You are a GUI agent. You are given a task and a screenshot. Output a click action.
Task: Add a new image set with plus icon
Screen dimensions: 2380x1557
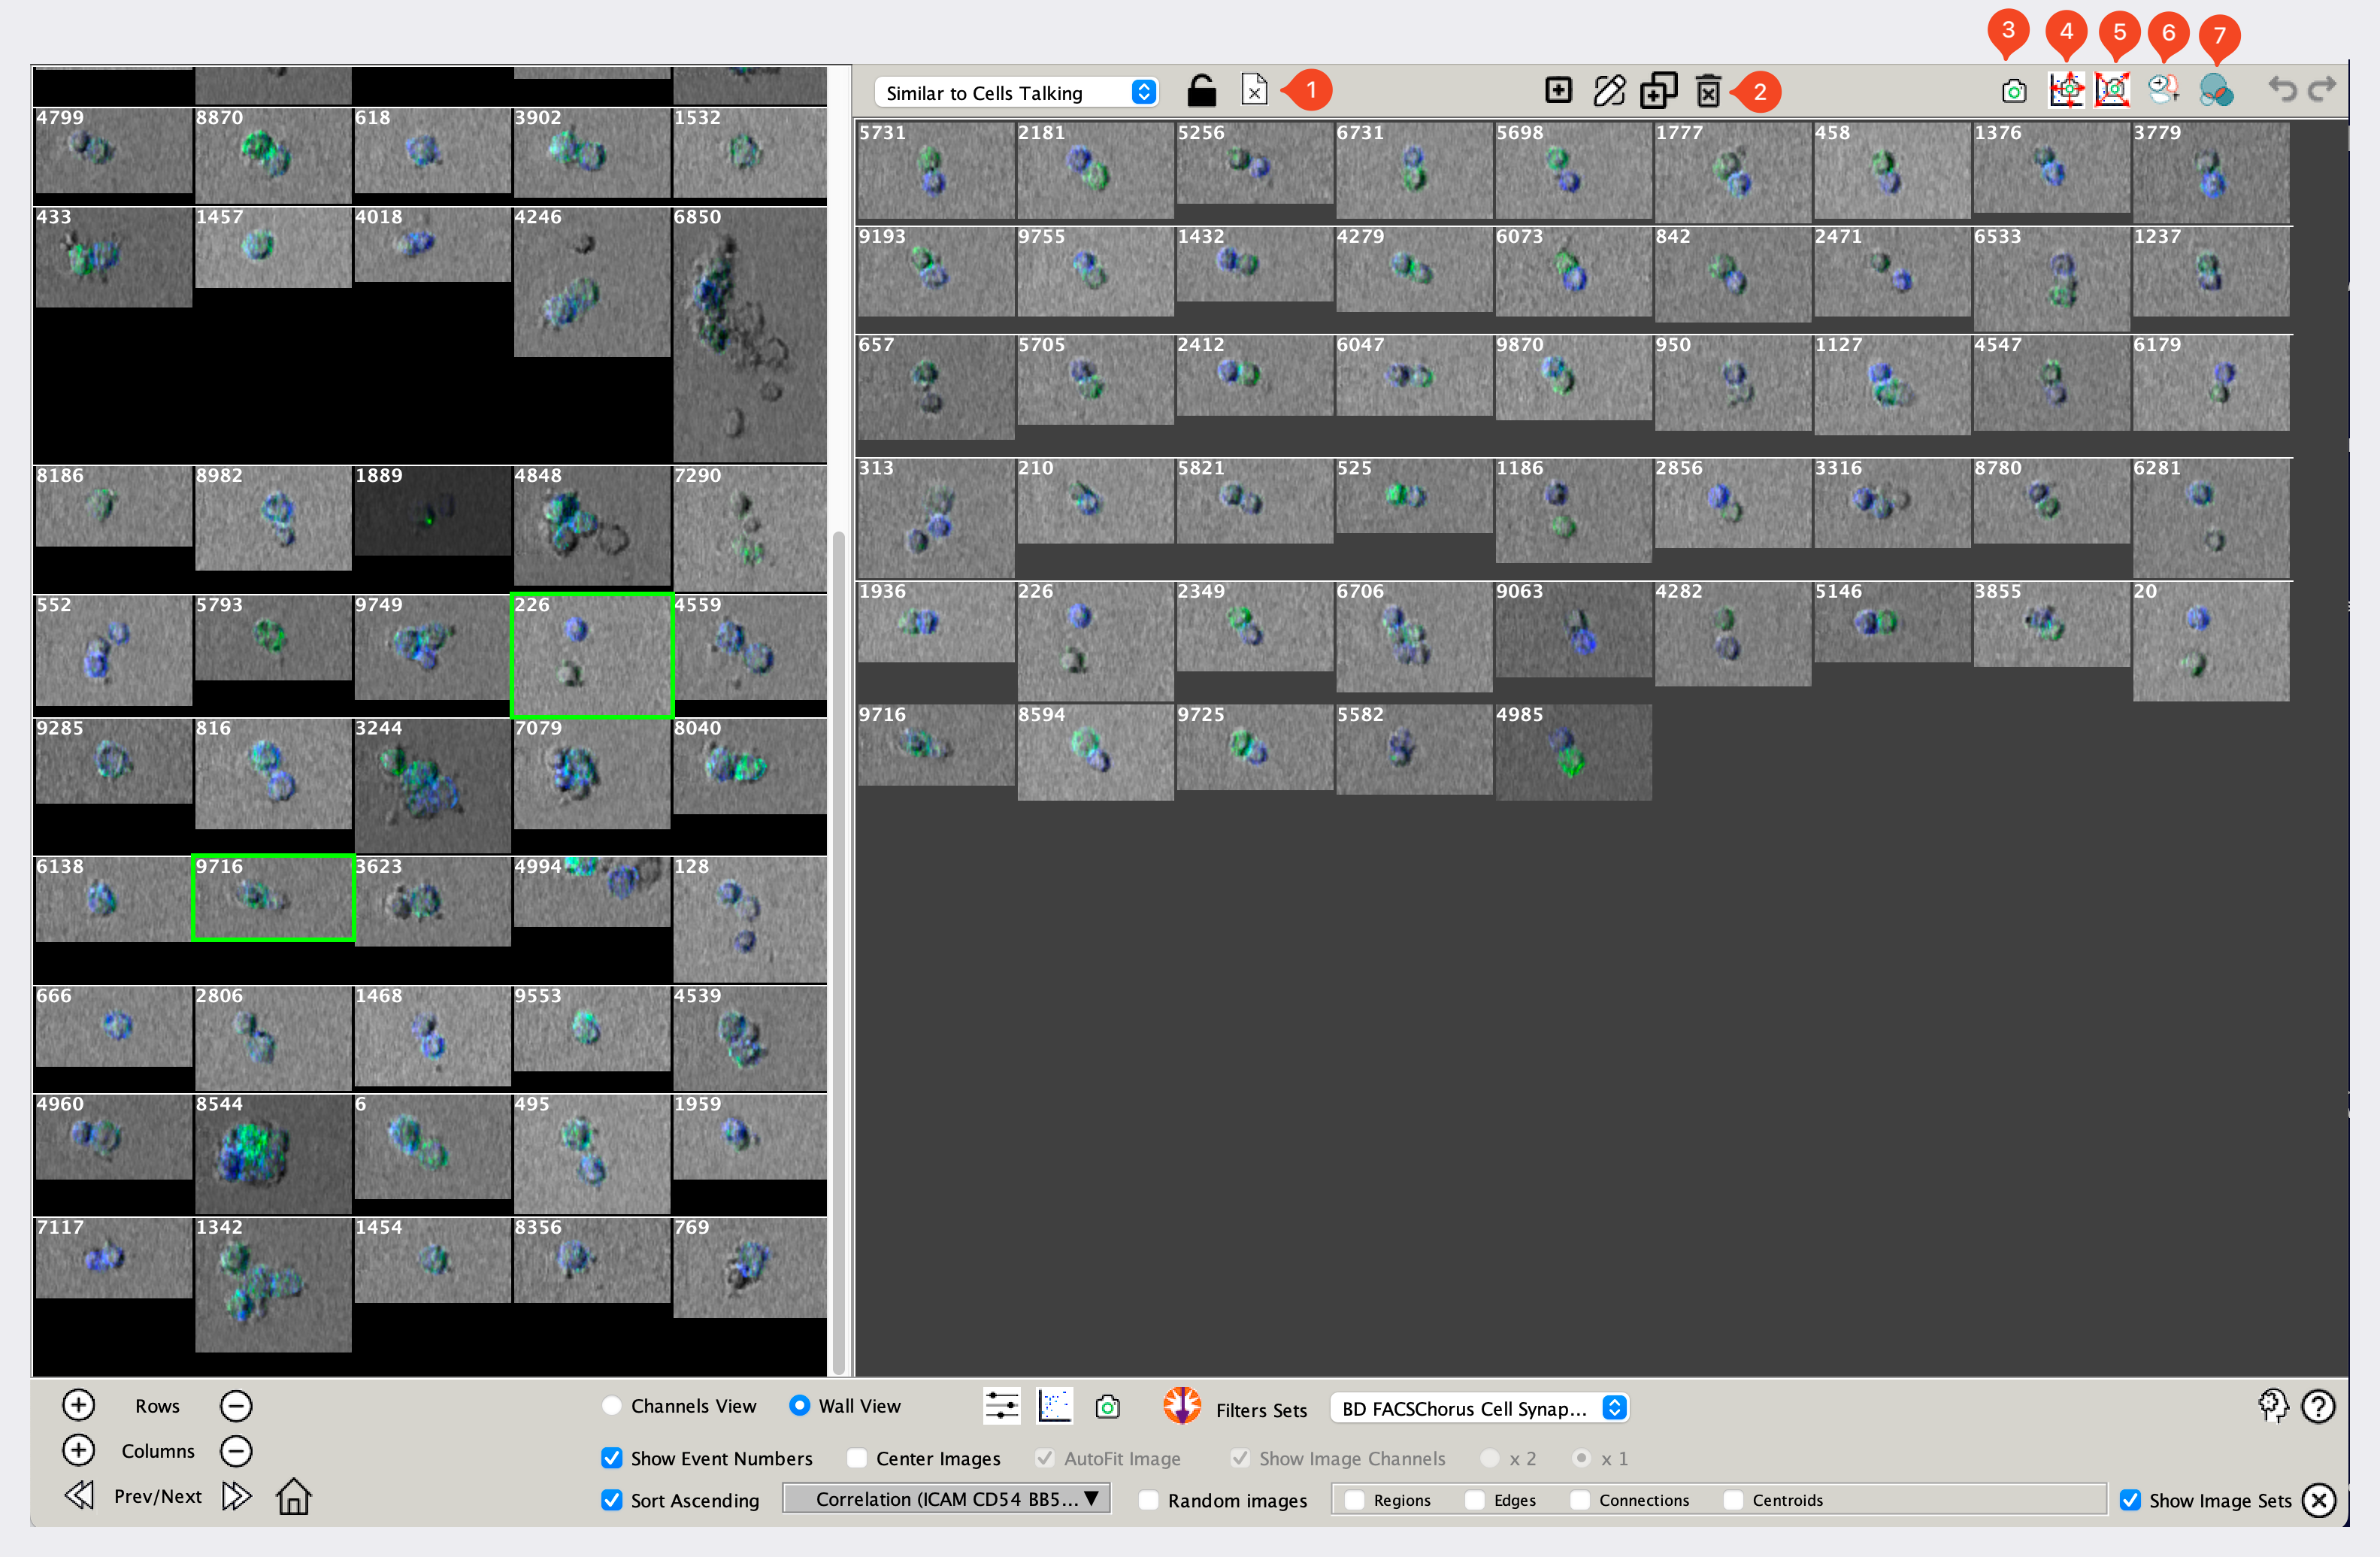tap(1558, 90)
